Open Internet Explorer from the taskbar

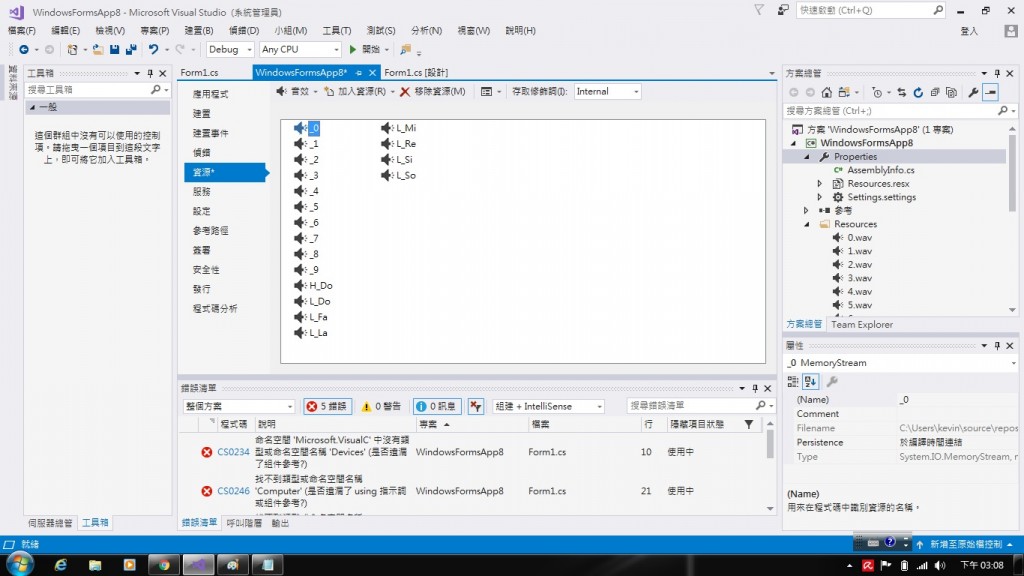tap(61, 564)
